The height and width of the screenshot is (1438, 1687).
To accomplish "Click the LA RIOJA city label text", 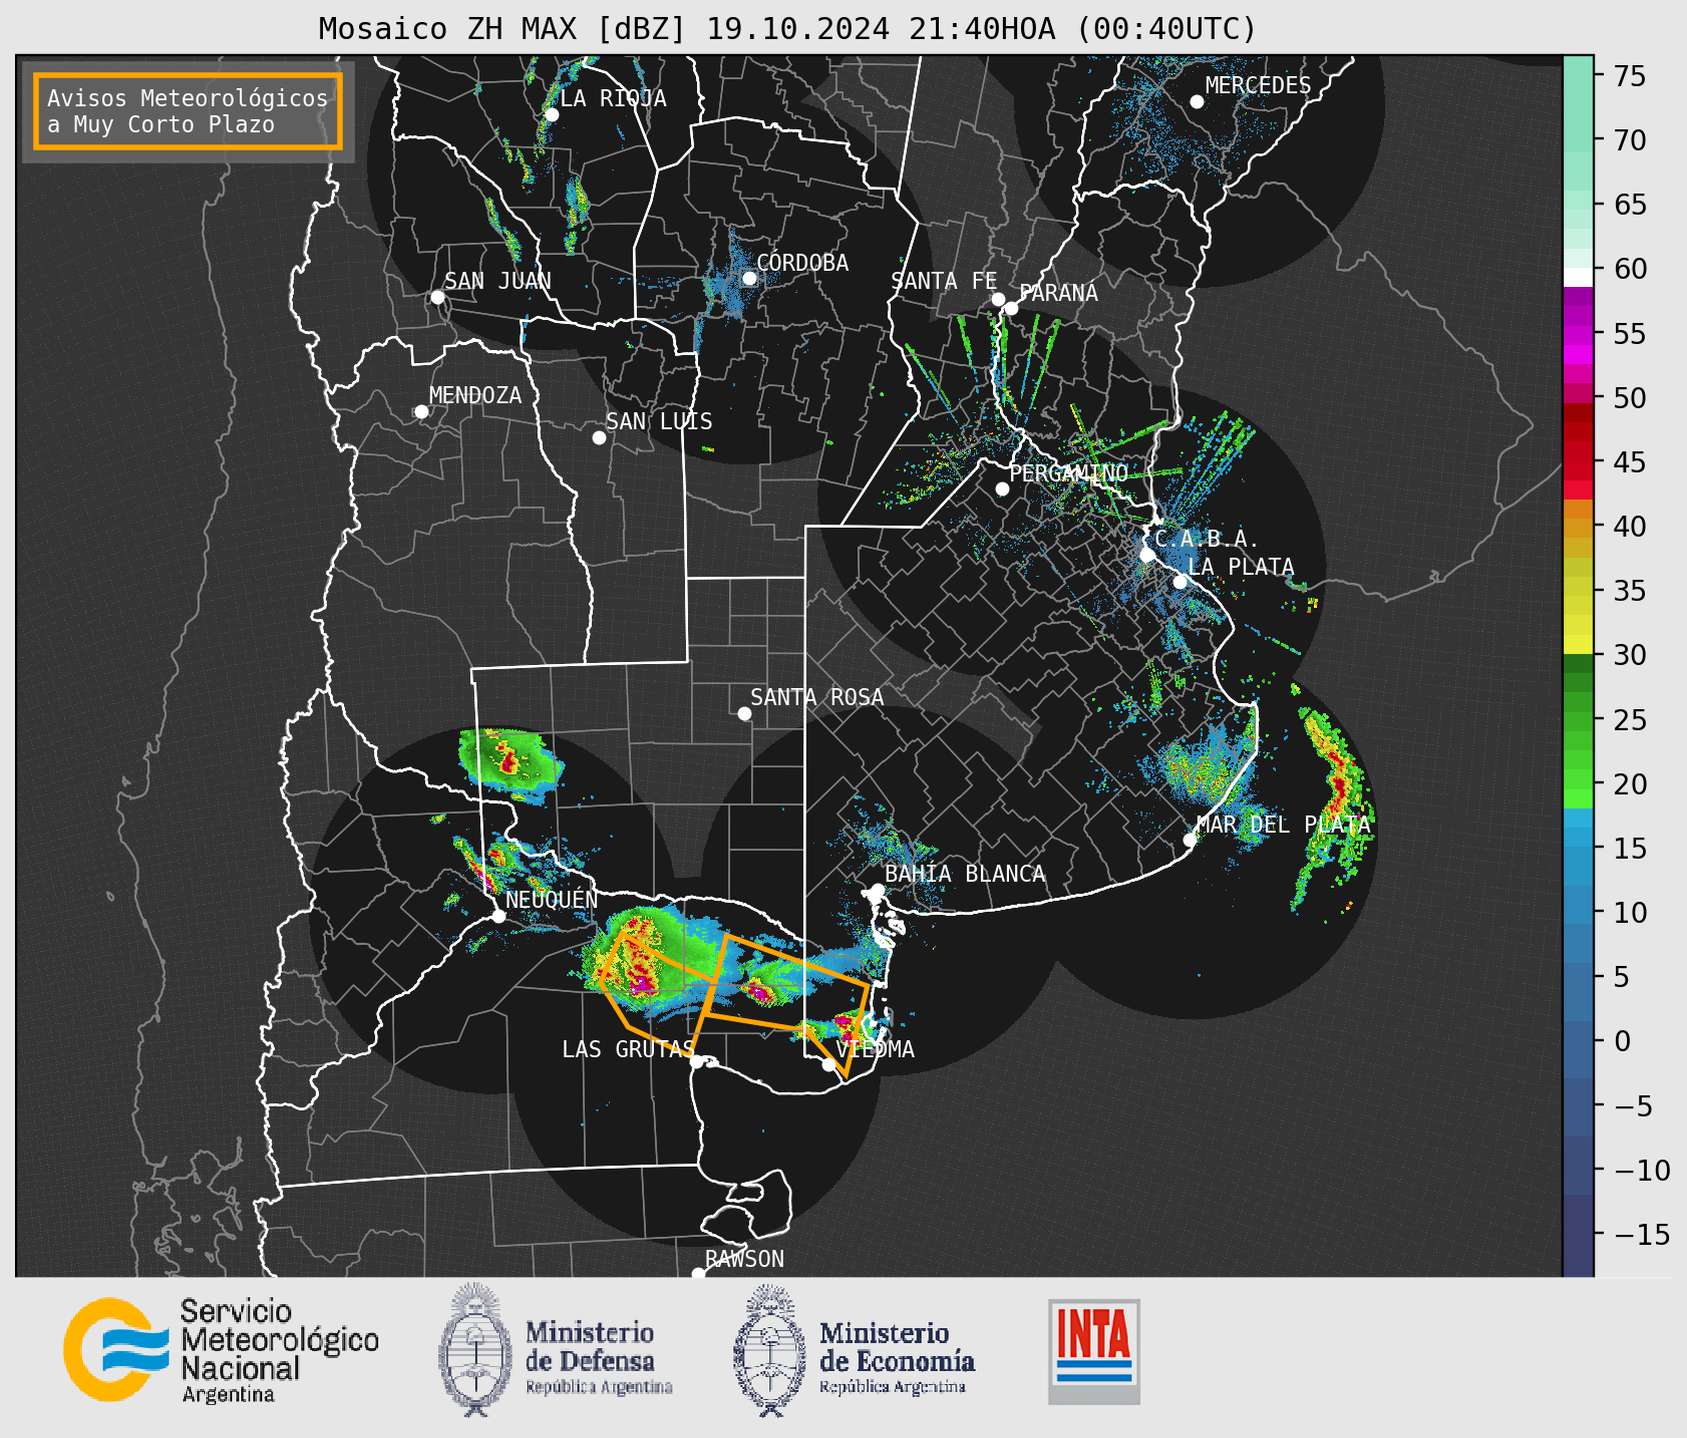I will coord(613,99).
